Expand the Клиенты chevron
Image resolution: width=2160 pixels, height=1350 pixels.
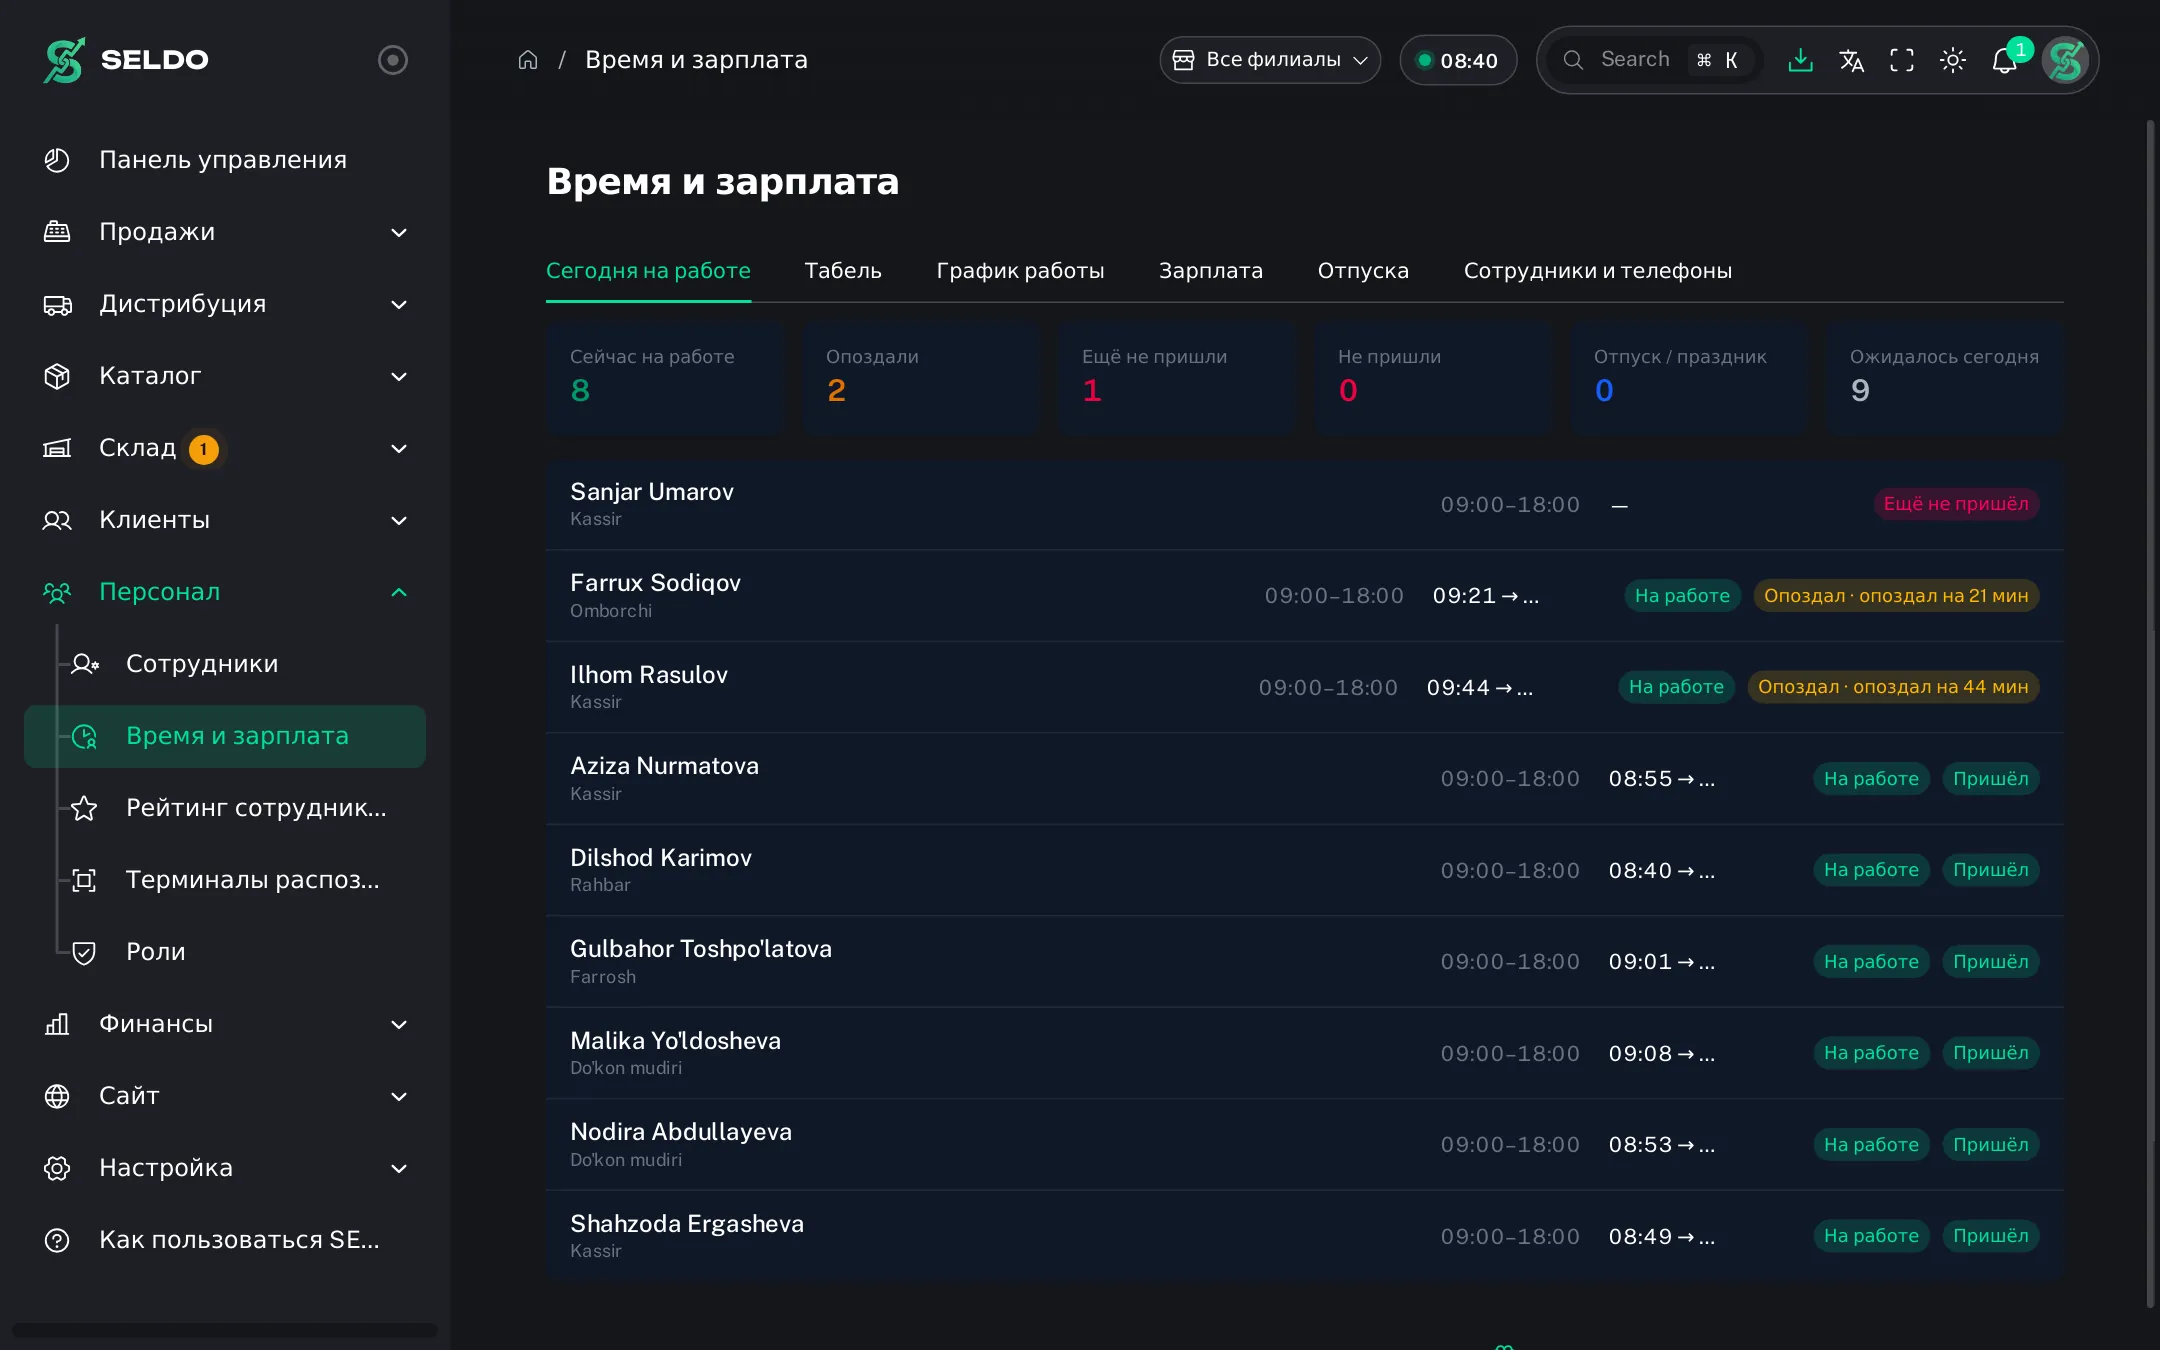[x=399, y=520]
